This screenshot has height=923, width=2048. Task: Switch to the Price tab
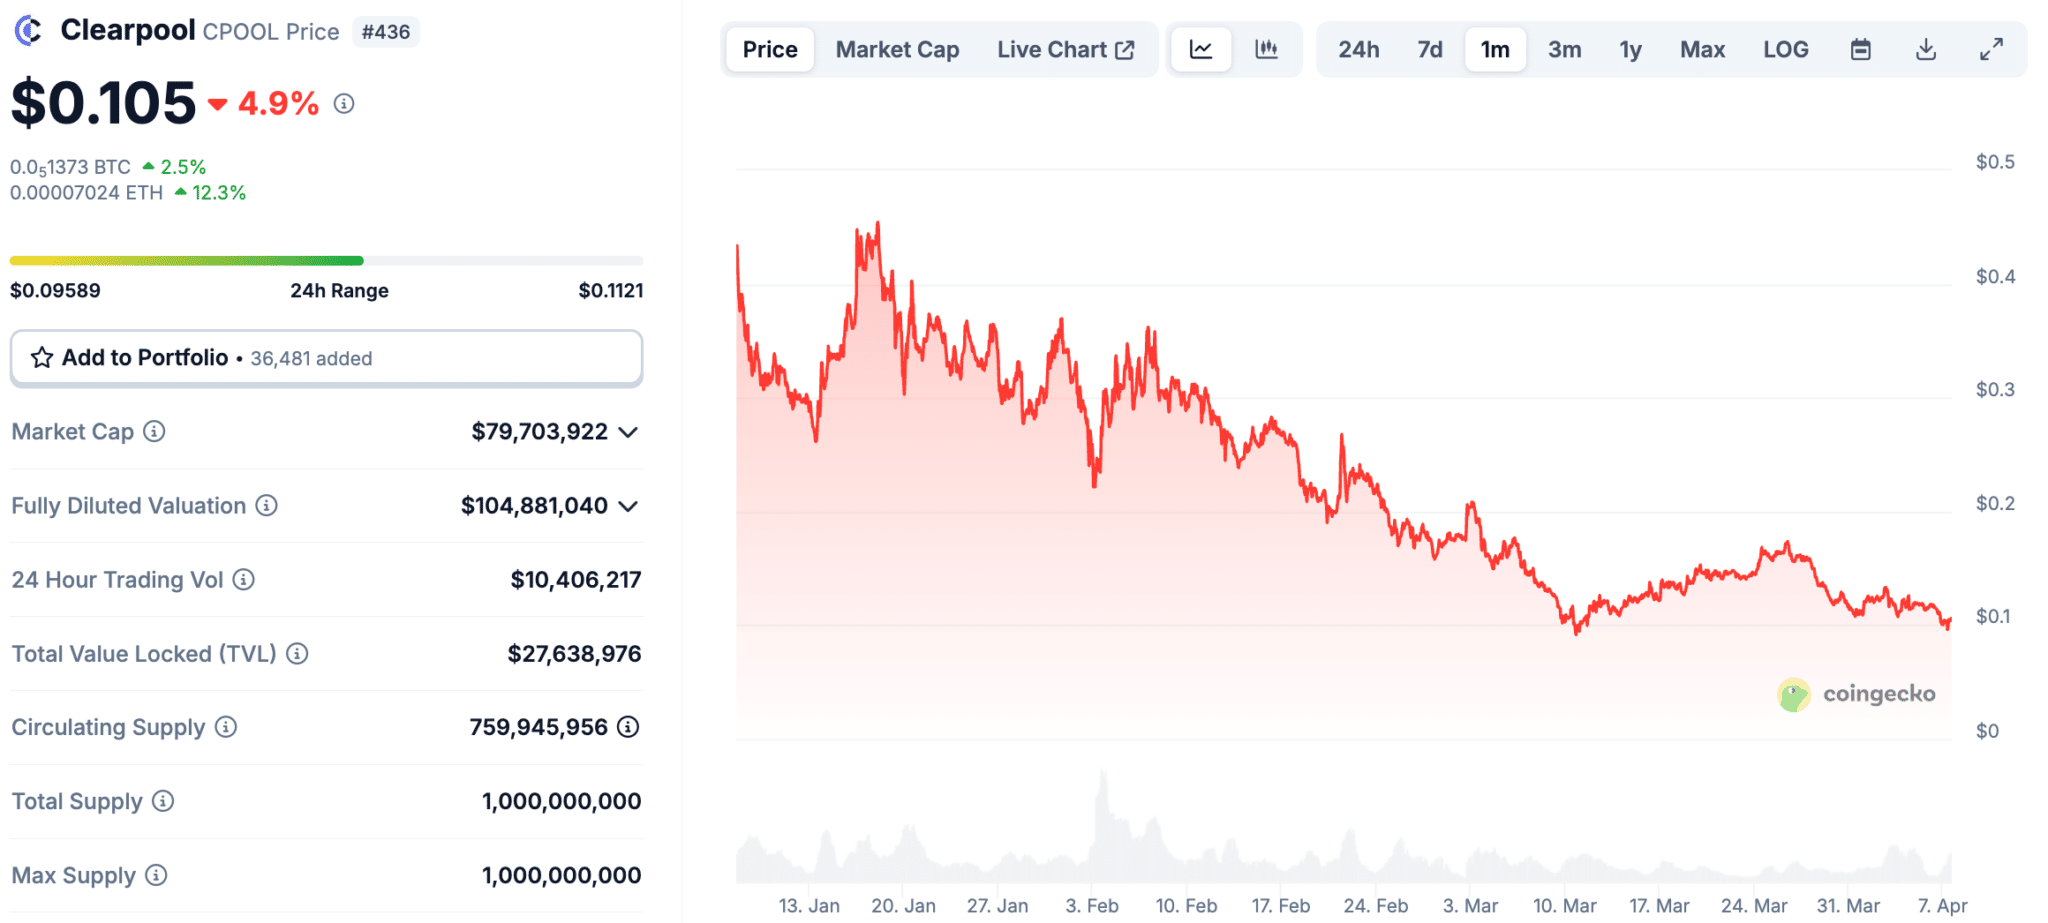(770, 49)
